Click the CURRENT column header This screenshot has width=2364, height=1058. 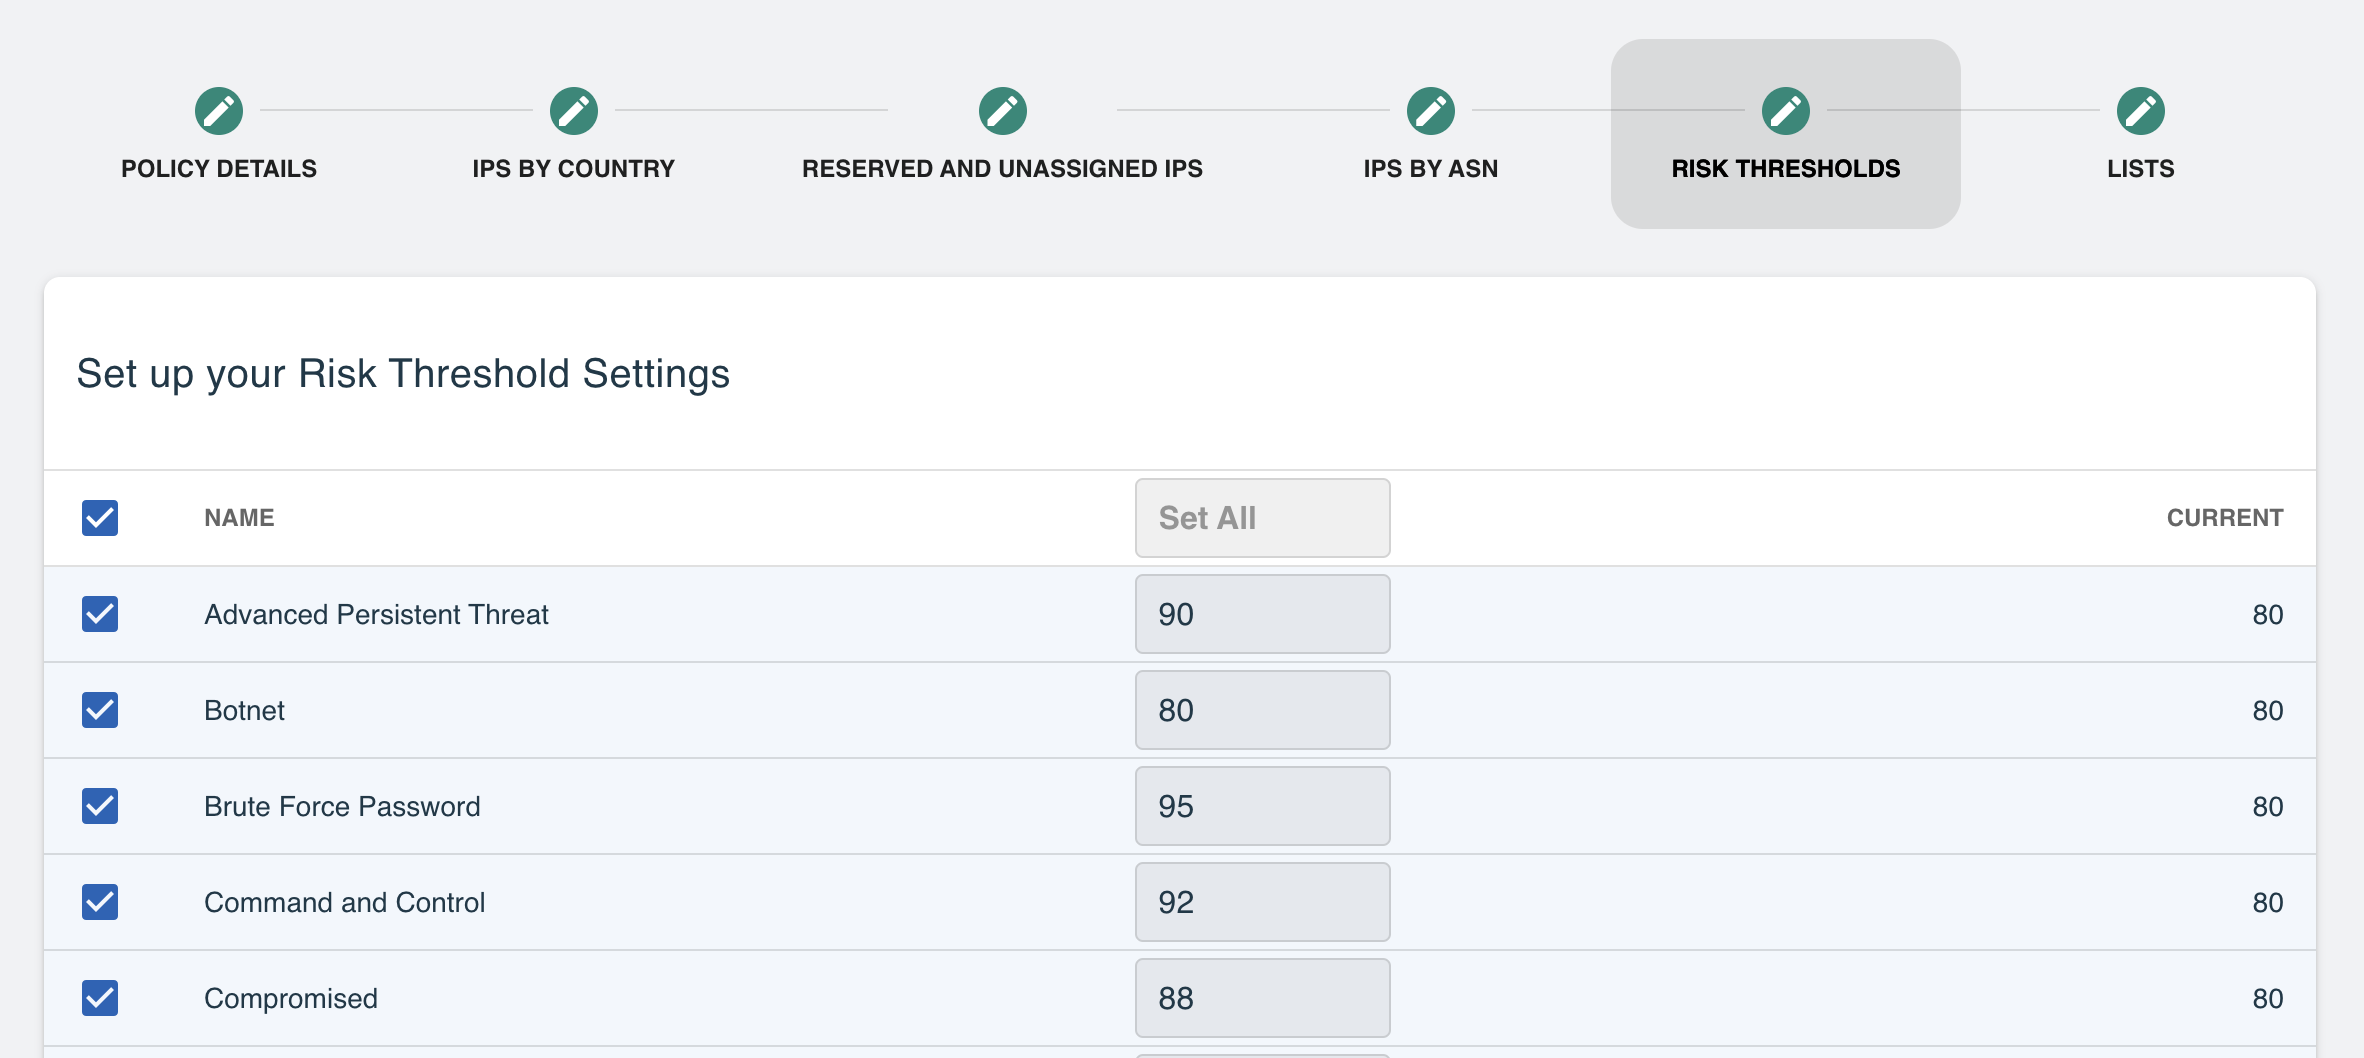2225,518
